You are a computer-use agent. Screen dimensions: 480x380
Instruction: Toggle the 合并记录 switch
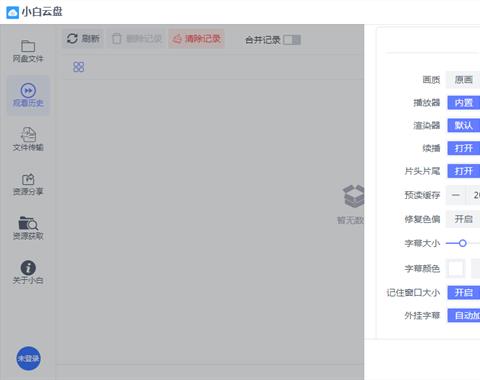[292, 40]
